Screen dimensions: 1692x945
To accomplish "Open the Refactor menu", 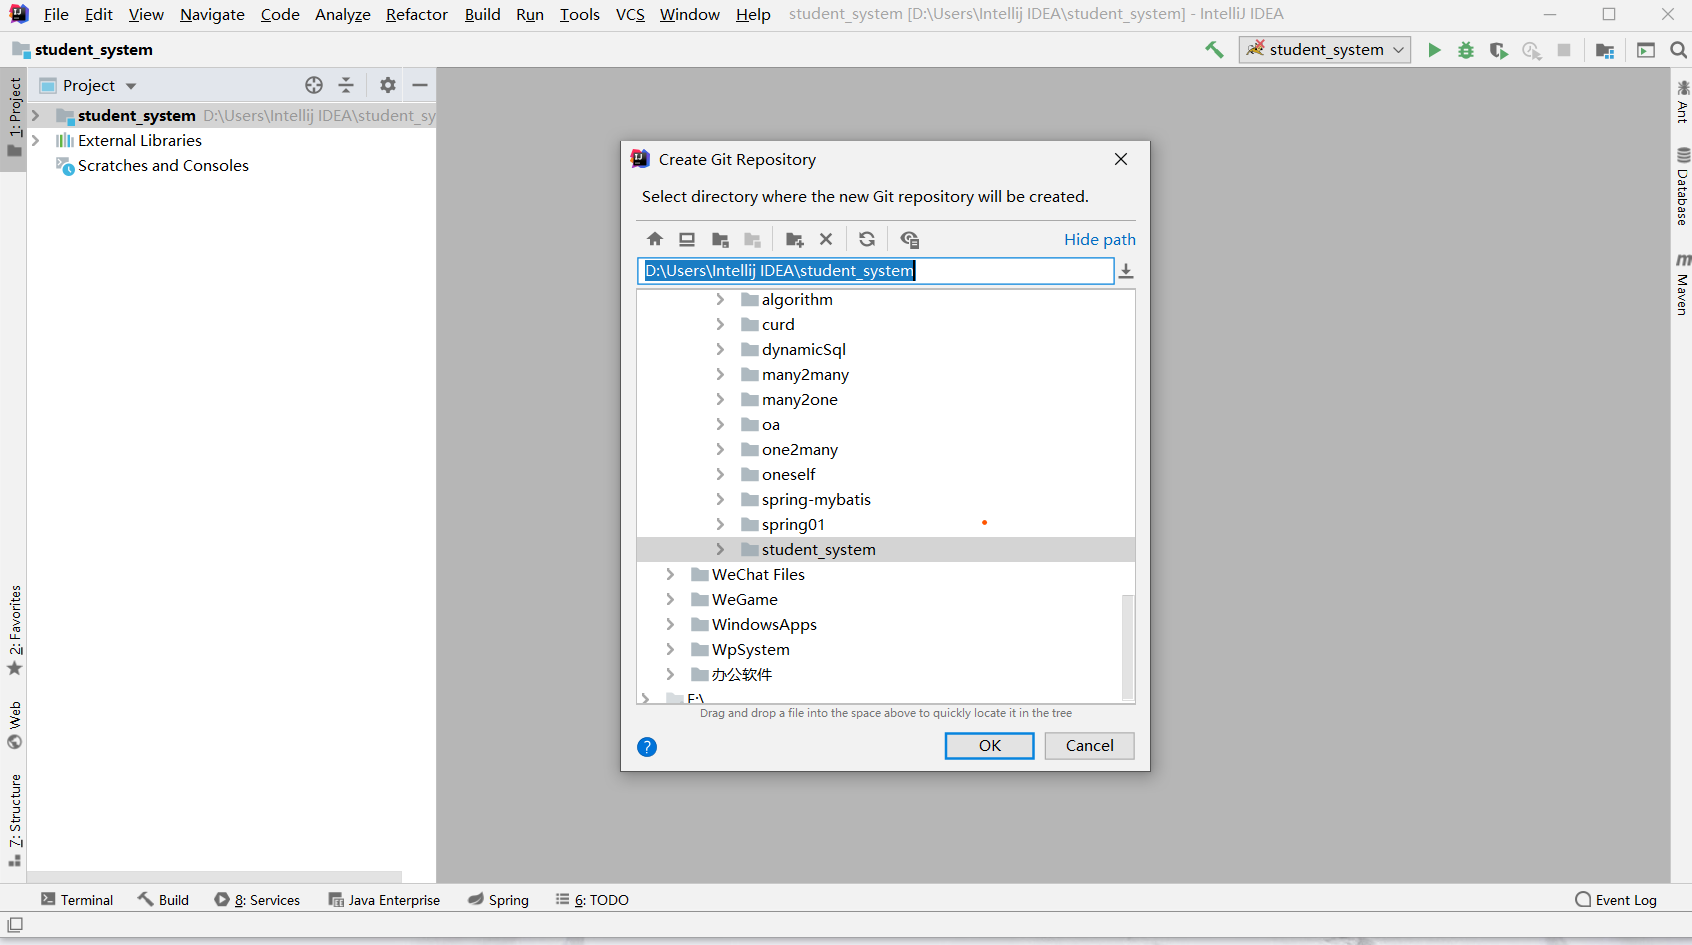I will point(417,14).
